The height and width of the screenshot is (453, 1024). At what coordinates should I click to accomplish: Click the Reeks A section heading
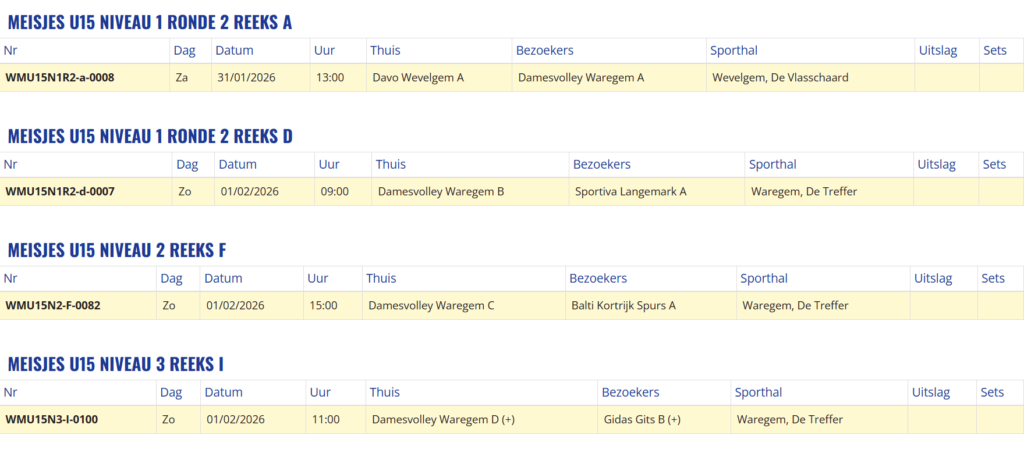150,22
